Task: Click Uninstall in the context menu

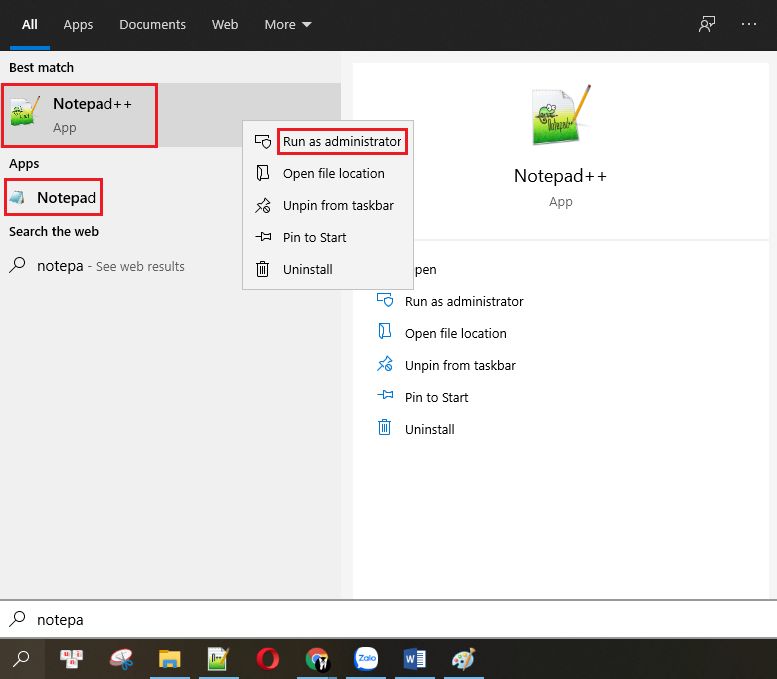Action: point(307,270)
